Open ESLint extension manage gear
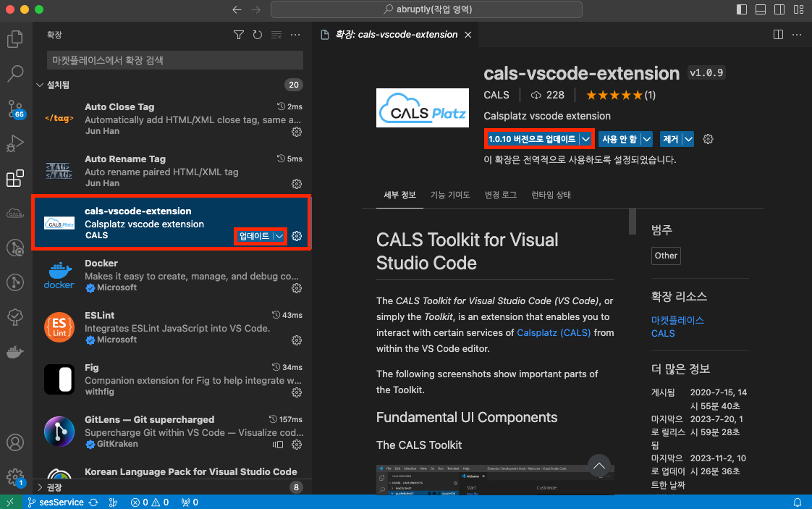Image resolution: width=812 pixels, height=510 pixels. click(x=297, y=340)
